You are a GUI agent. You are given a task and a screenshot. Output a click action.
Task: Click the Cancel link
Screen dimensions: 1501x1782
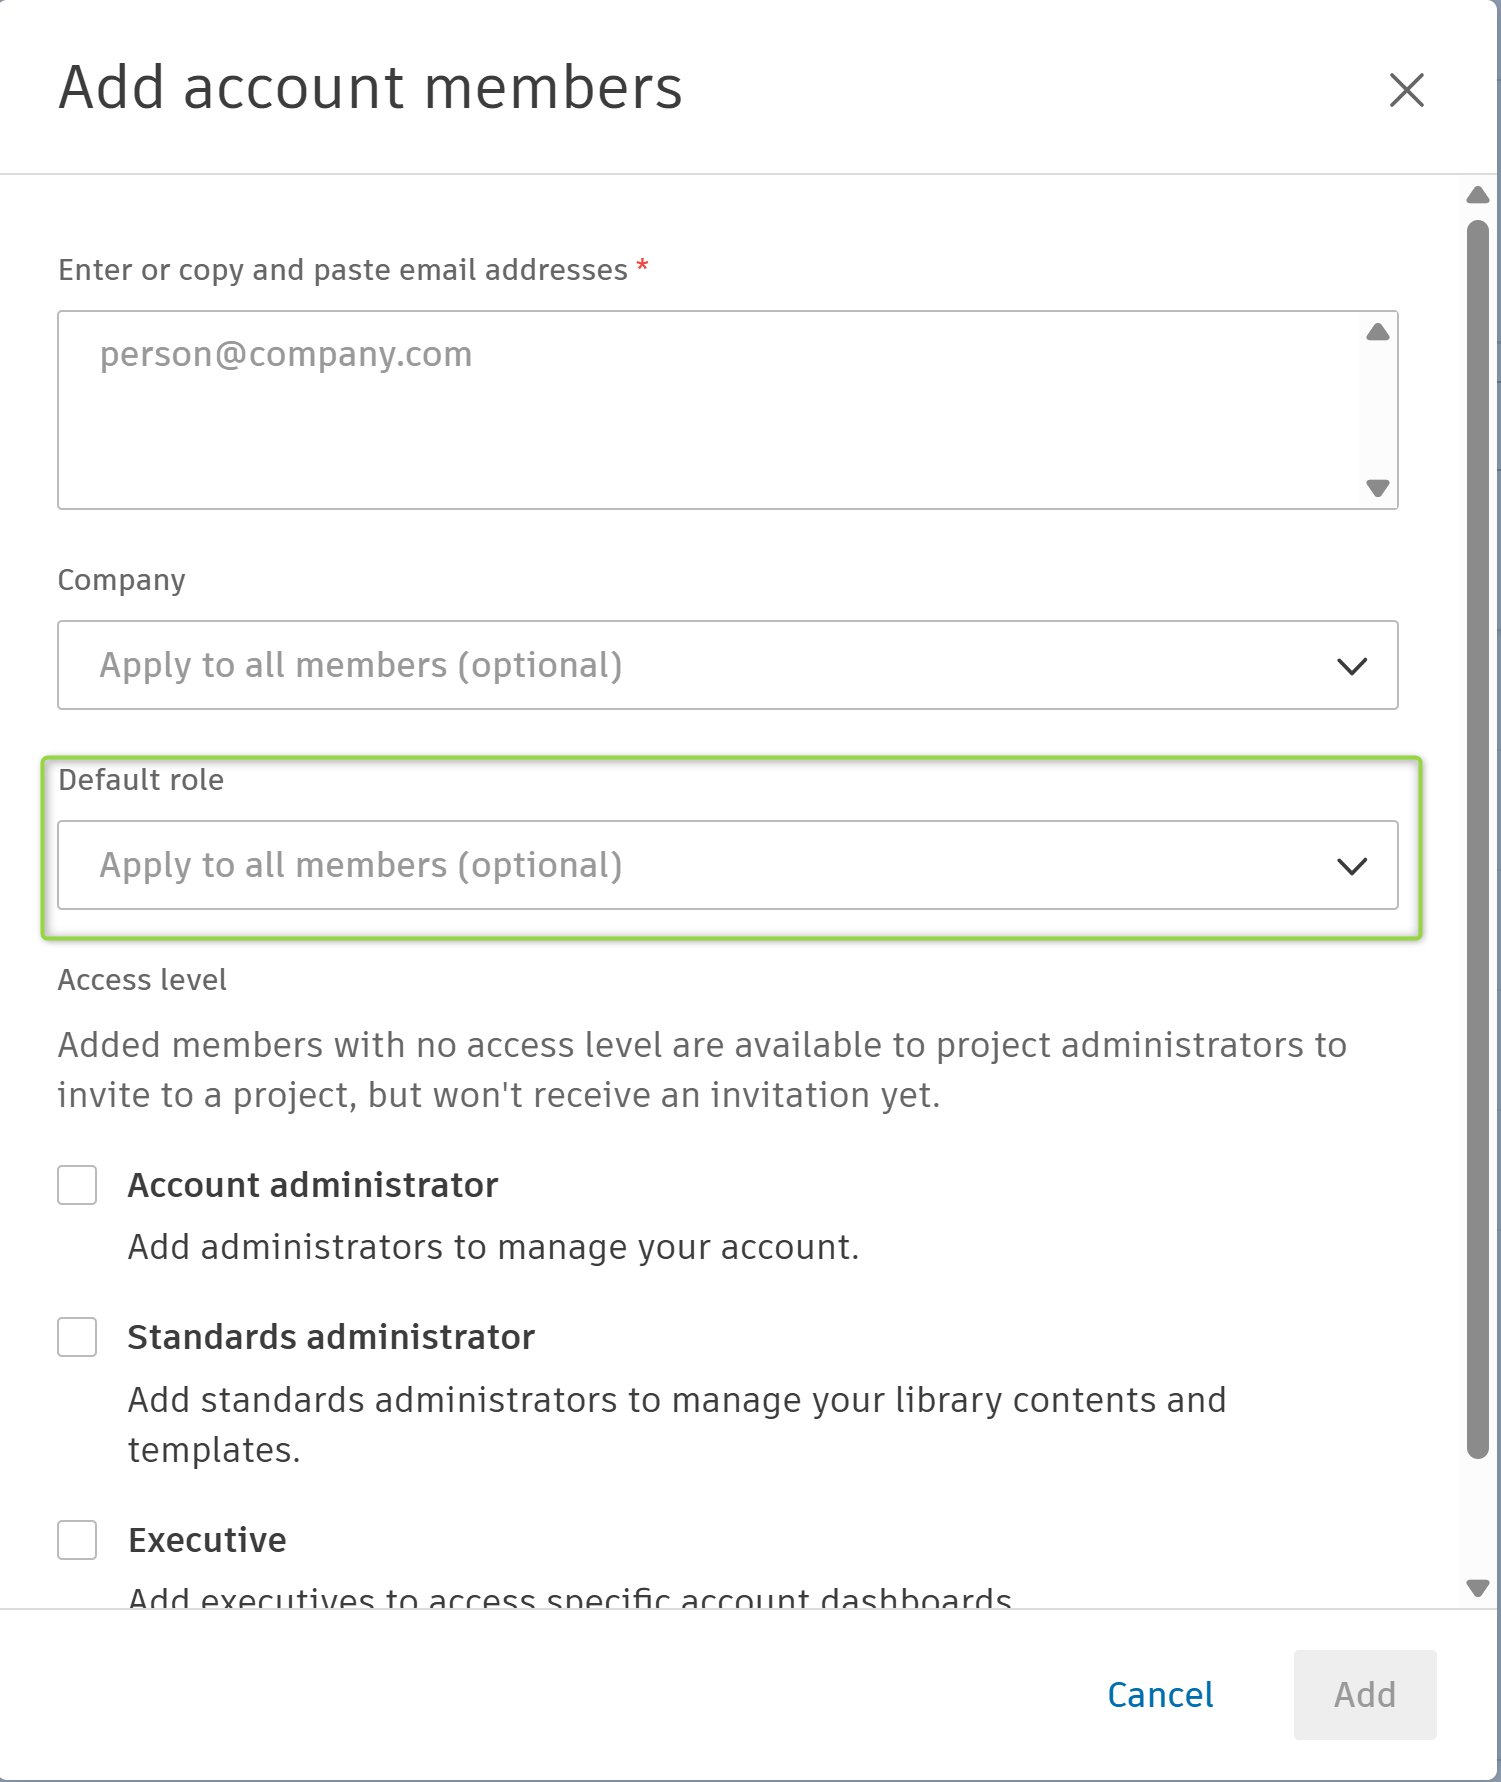click(1160, 1695)
